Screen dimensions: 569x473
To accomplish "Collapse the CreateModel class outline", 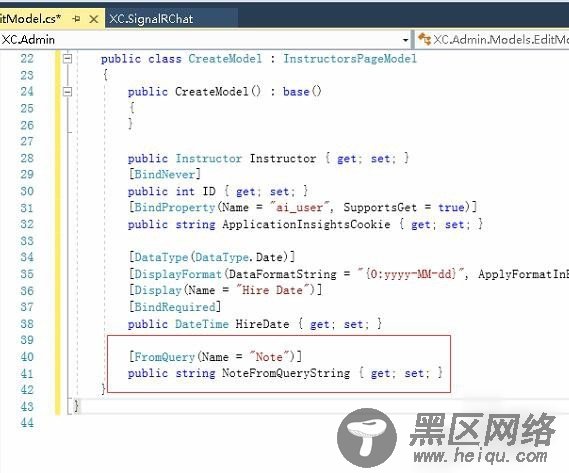I will point(67,58).
